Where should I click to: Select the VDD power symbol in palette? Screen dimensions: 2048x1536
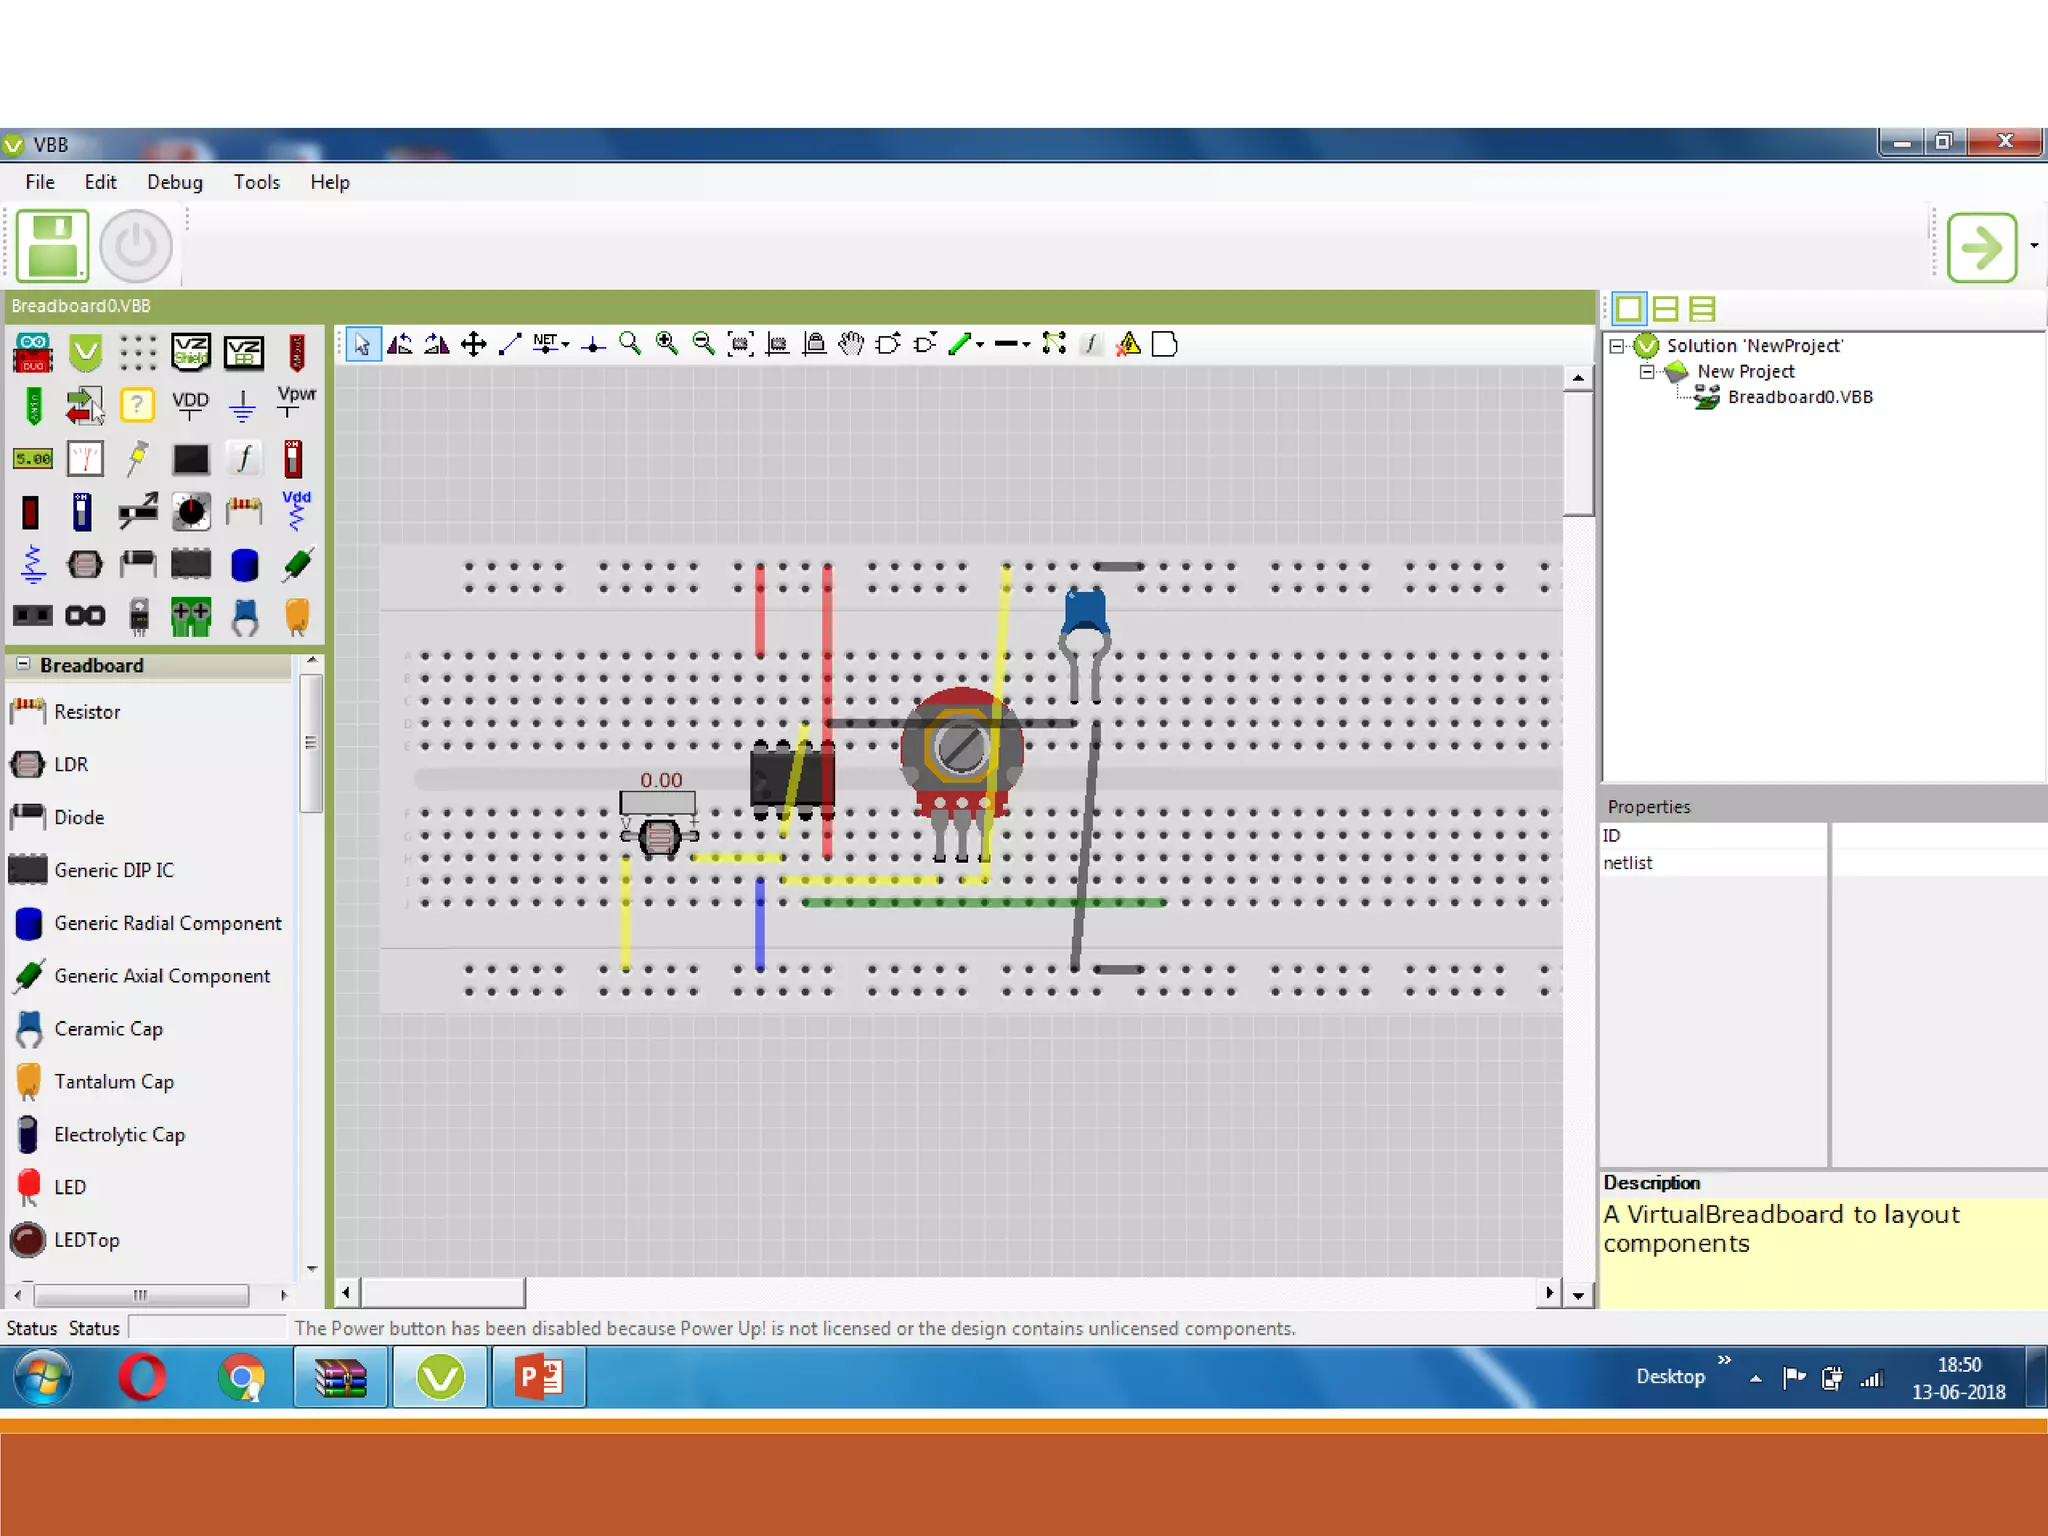(x=190, y=405)
